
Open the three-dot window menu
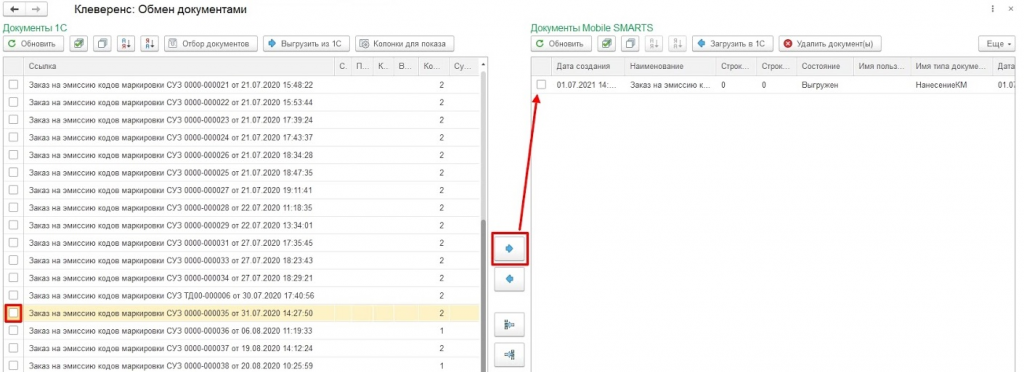(992, 10)
